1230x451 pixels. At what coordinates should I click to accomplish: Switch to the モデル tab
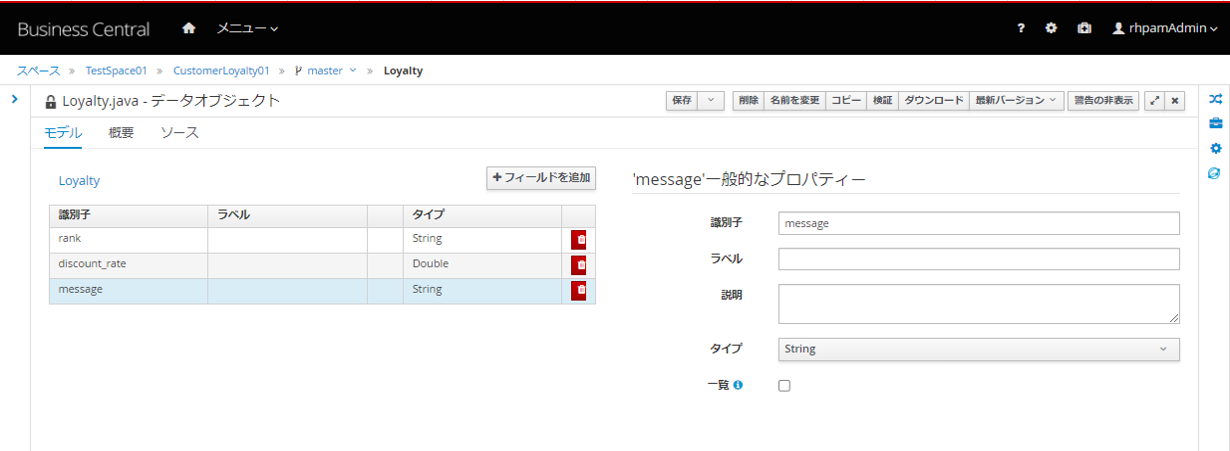click(x=63, y=132)
